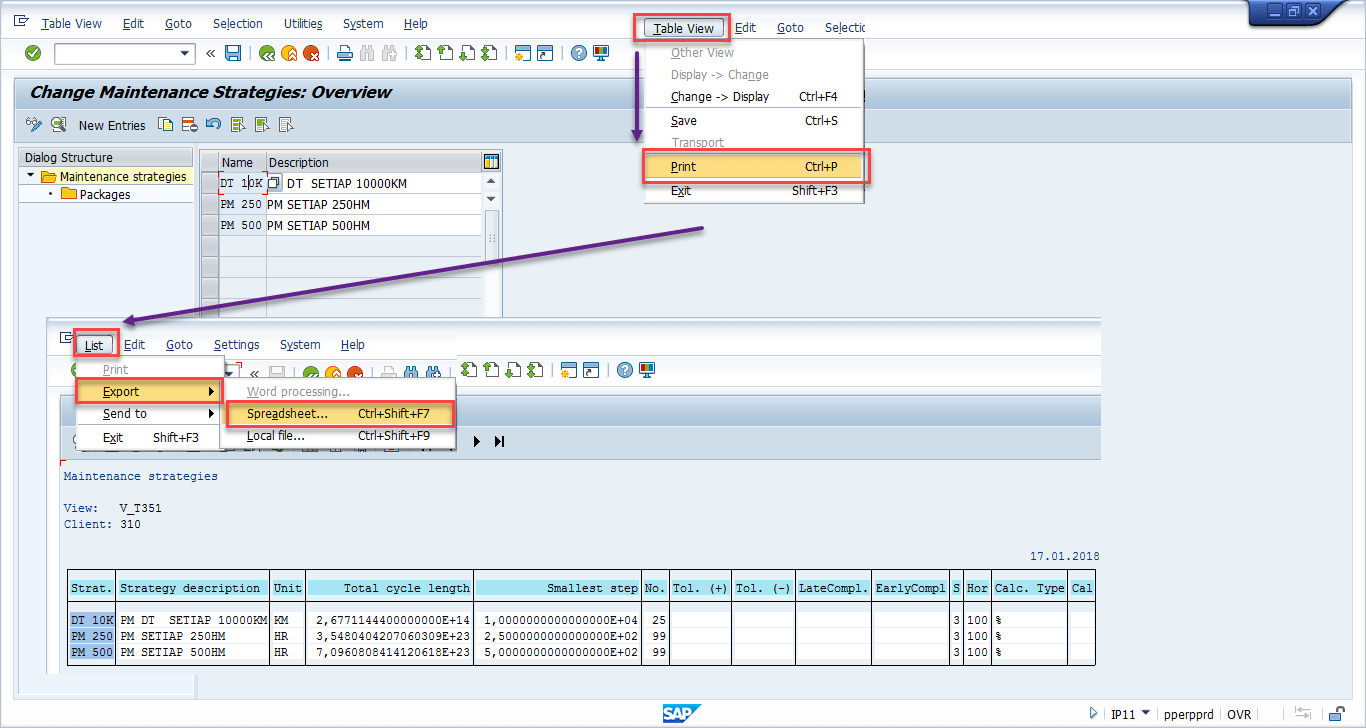This screenshot has width=1366, height=728.
Task: Click the Copy As icon beside New Entries
Action: pyautogui.click(x=166, y=125)
